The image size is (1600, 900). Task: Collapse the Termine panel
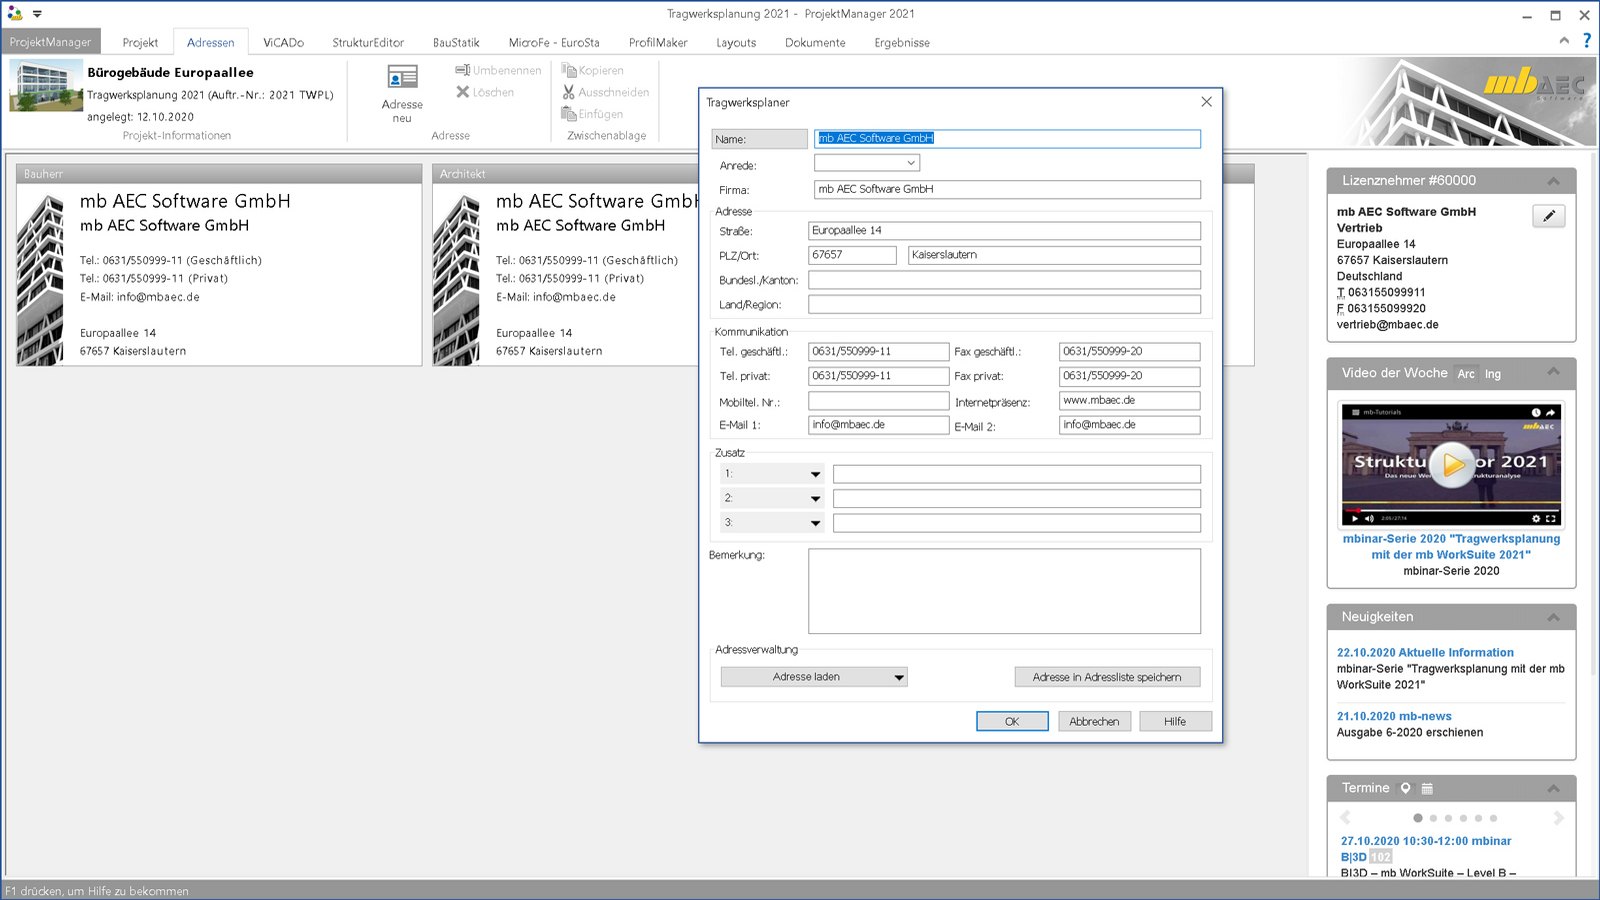[x=1553, y=788]
